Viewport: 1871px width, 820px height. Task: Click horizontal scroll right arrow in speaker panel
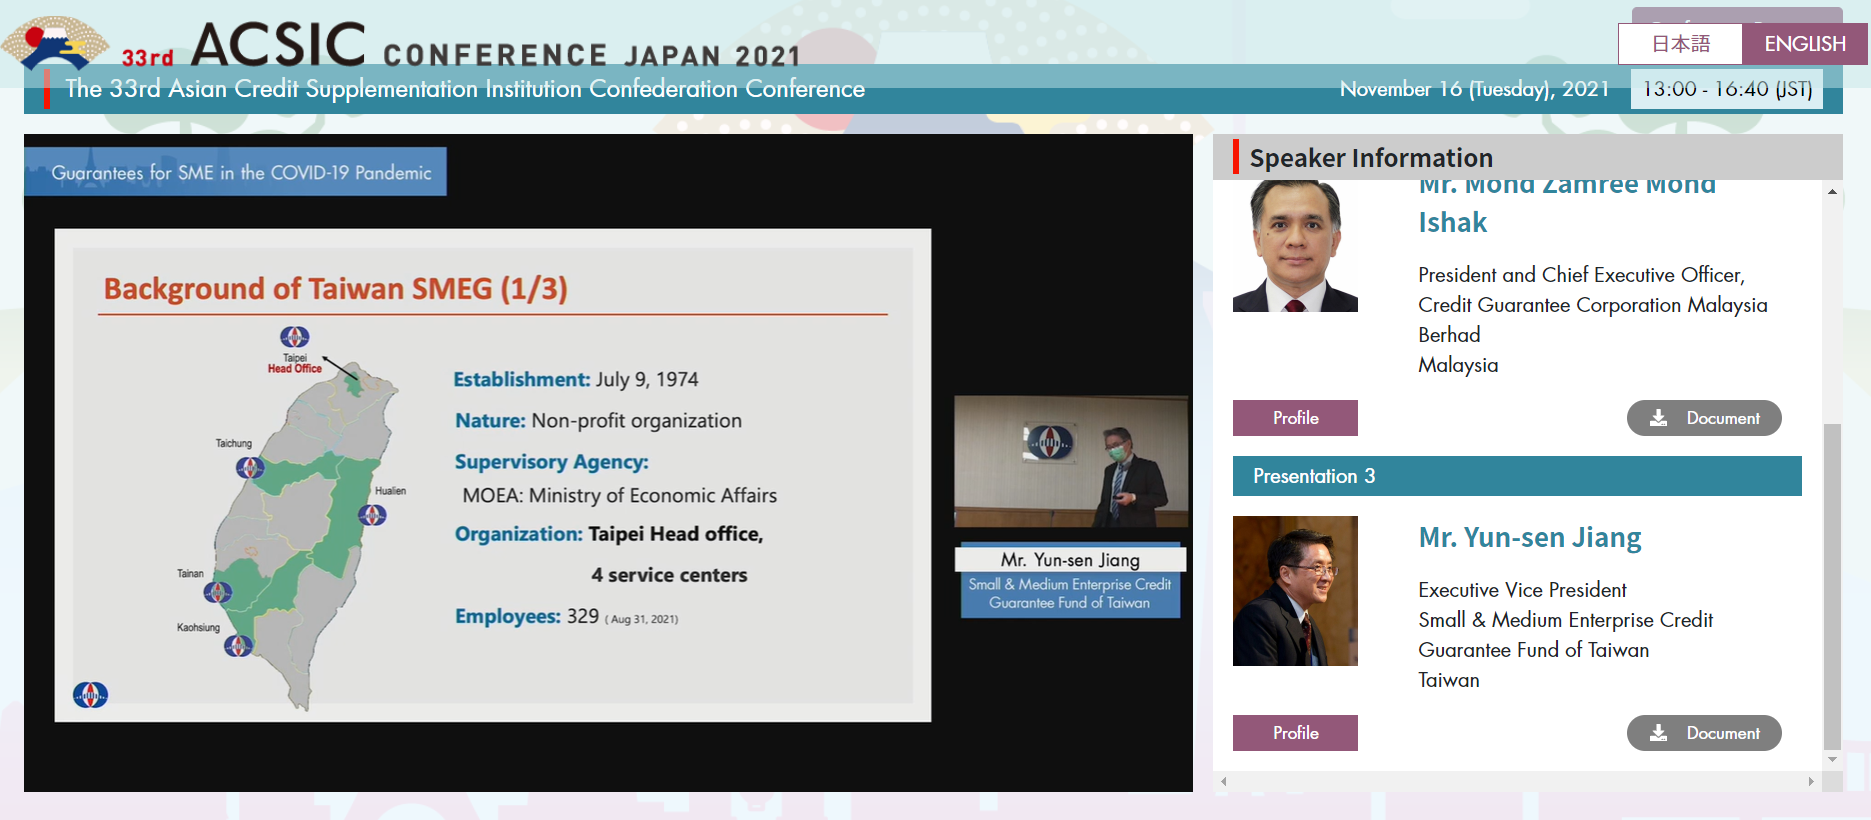coord(1811,782)
